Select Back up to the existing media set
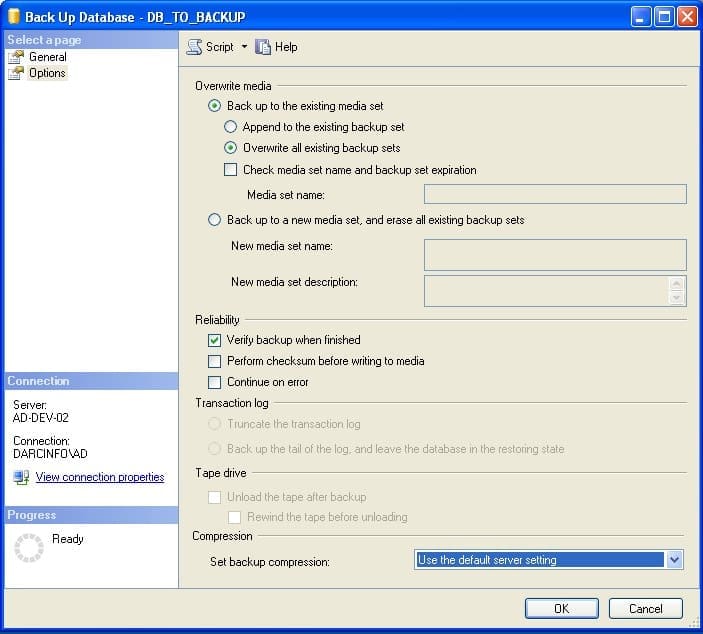The width and height of the screenshot is (703, 634). click(x=214, y=106)
